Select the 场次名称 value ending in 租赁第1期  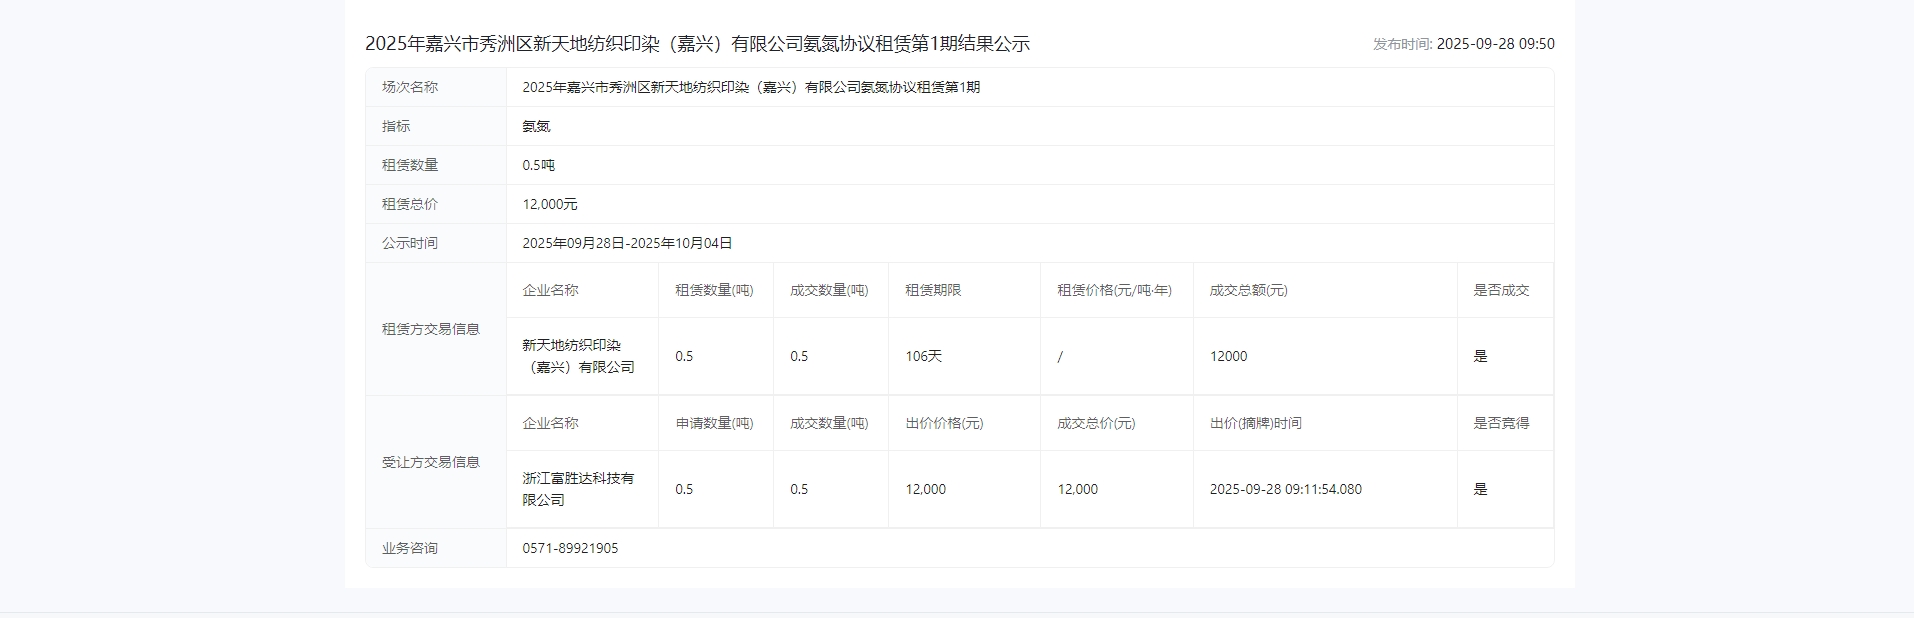pos(751,87)
